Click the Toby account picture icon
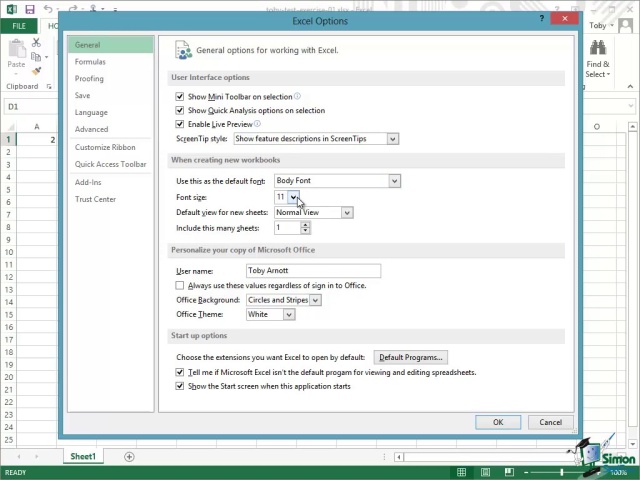 625,26
